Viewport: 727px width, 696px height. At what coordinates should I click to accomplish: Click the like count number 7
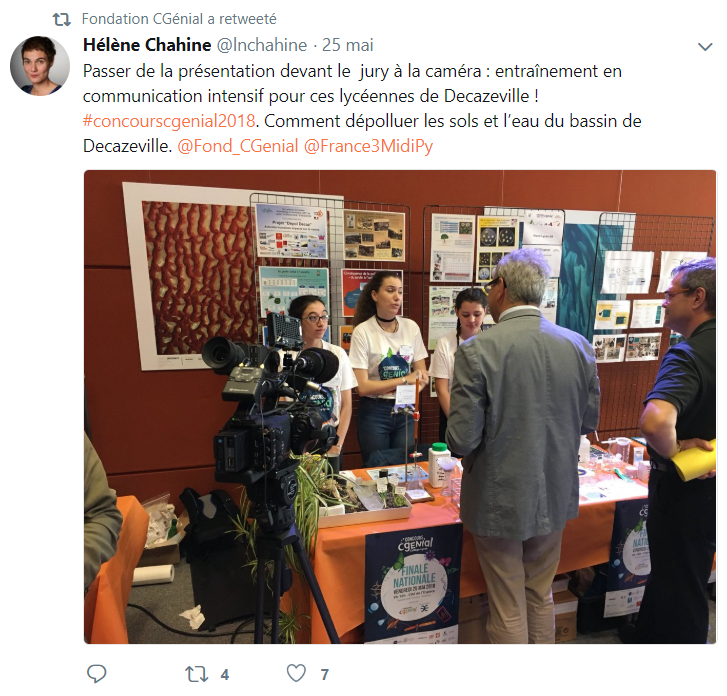click(x=325, y=674)
